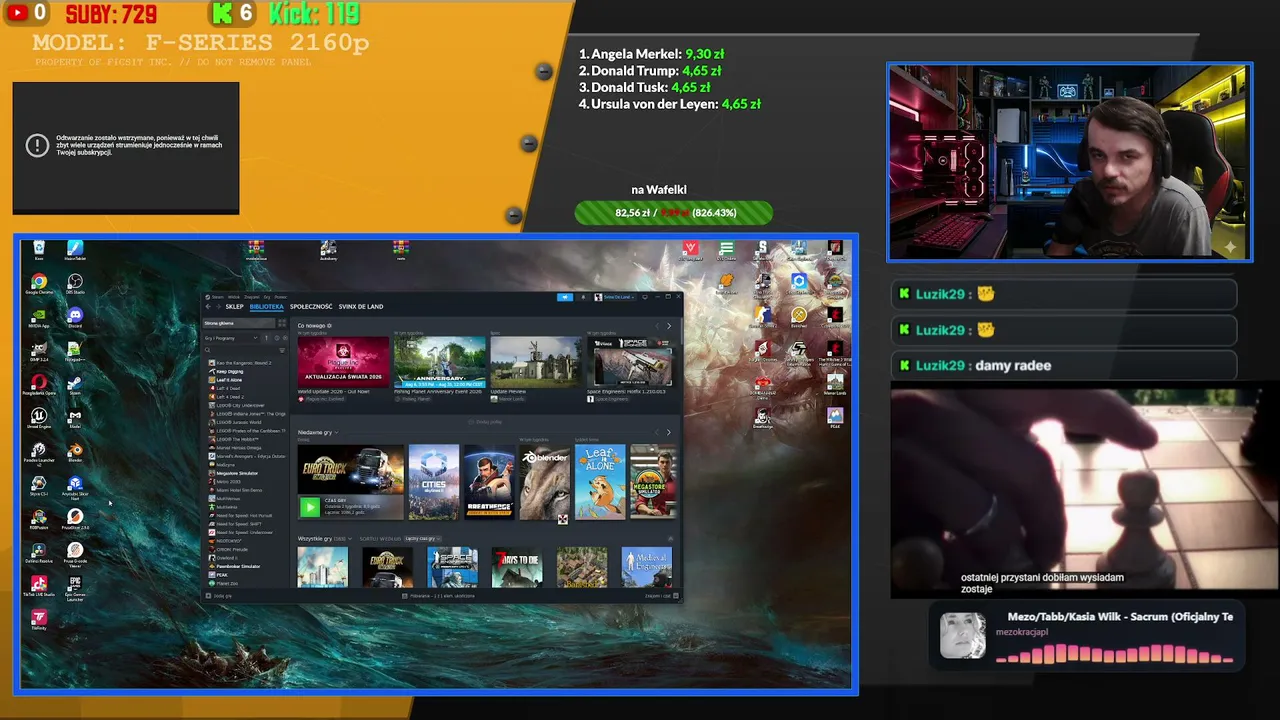
Task: Open the Paradox Launcher desktop icon
Action: 38,453
